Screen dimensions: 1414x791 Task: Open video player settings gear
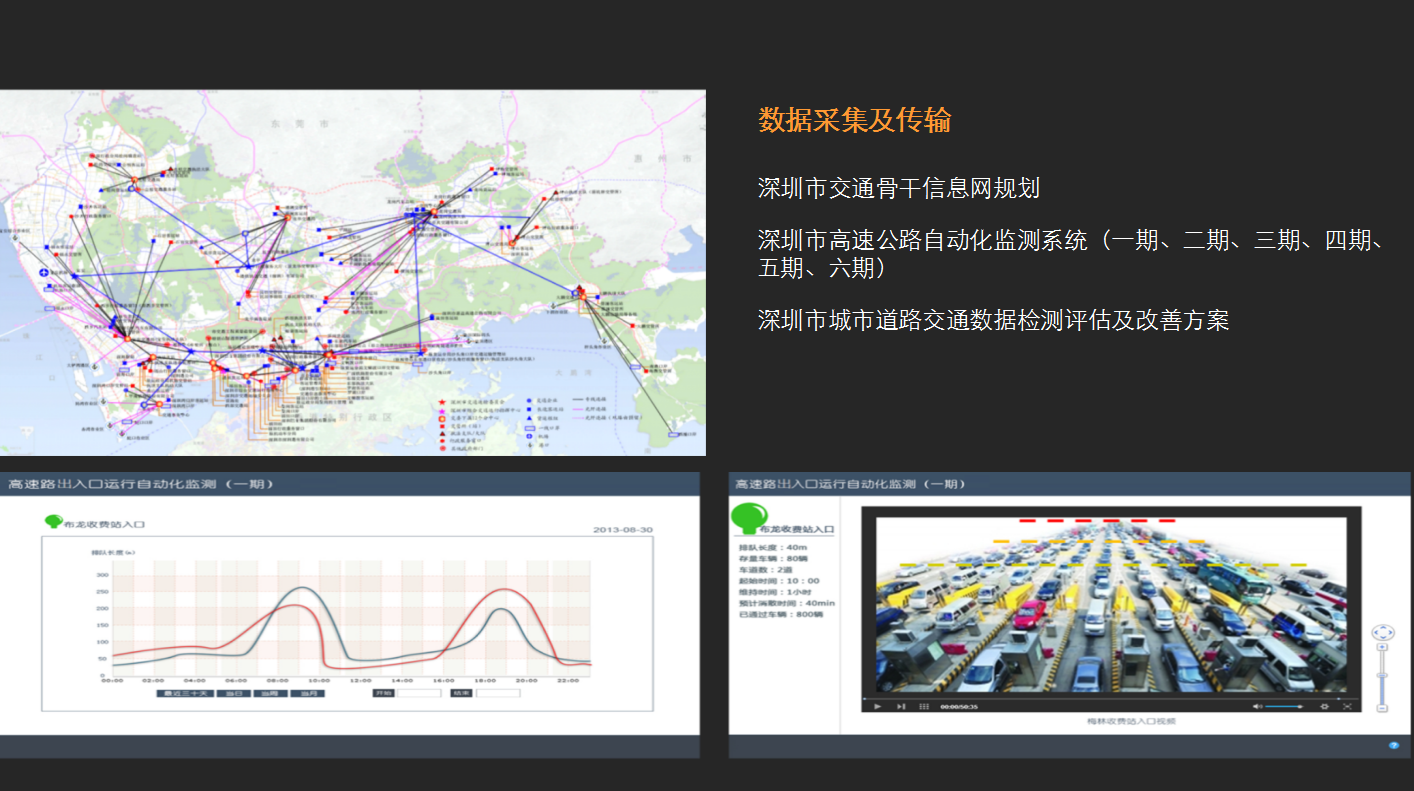pyautogui.click(x=1324, y=706)
